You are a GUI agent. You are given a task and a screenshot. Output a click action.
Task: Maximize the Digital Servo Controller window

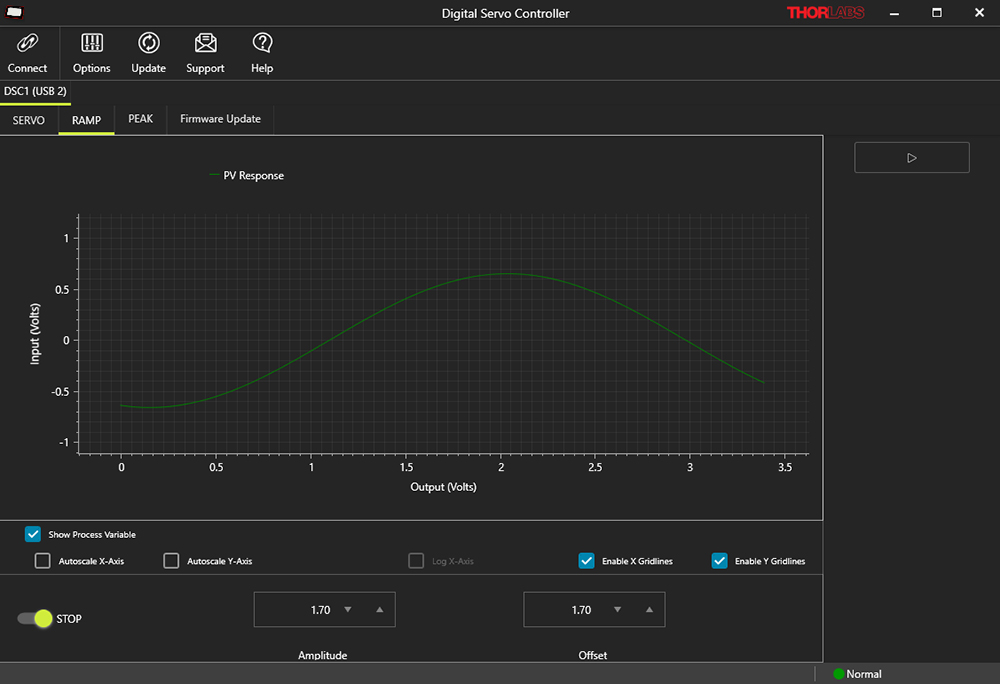937,13
